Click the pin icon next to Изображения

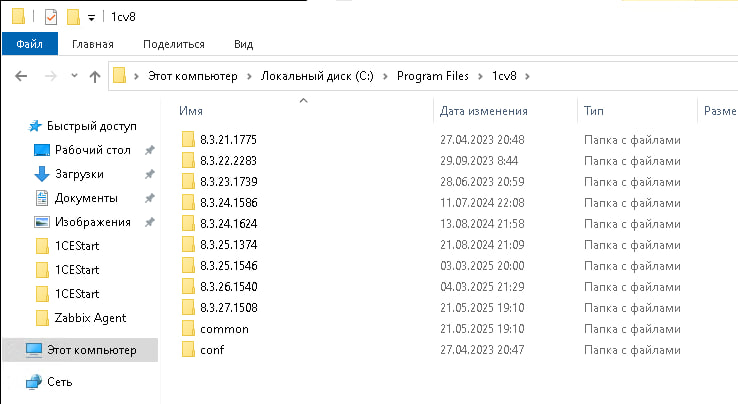tap(150, 222)
